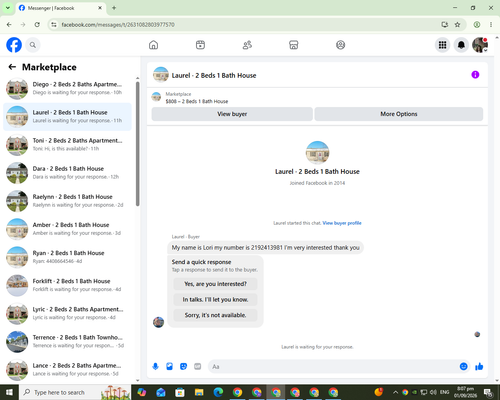The width and height of the screenshot is (500, 400).
Task: Open the Lyric 2 Beds 2 Baths conversation
Action: (x=67, y=313)
